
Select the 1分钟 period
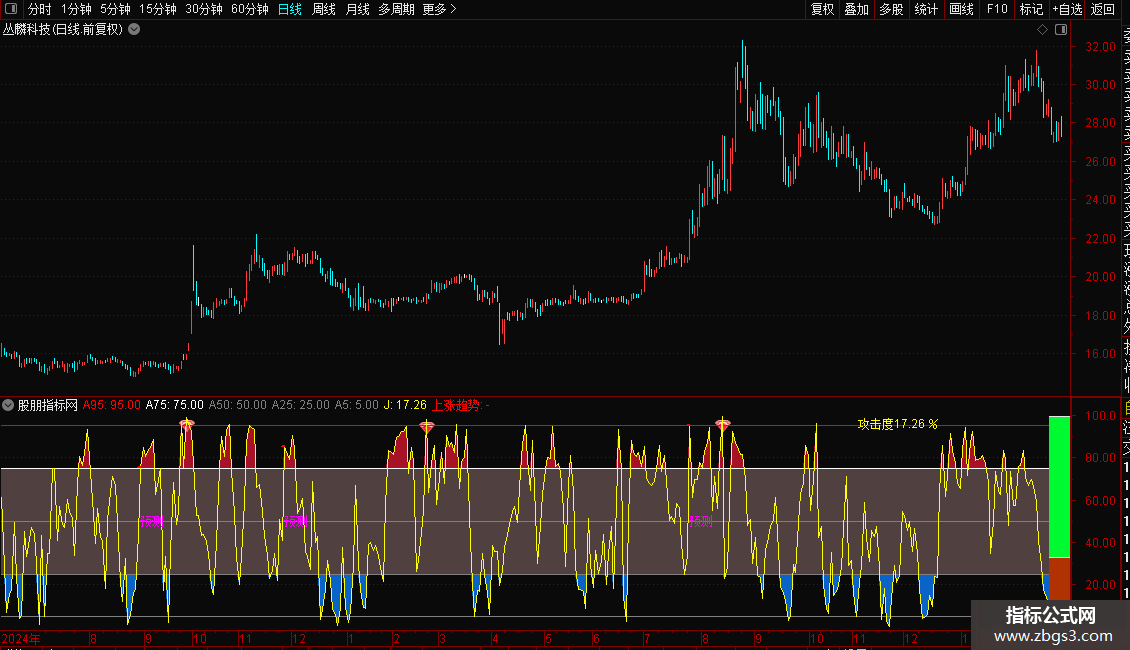coord(76,9)
